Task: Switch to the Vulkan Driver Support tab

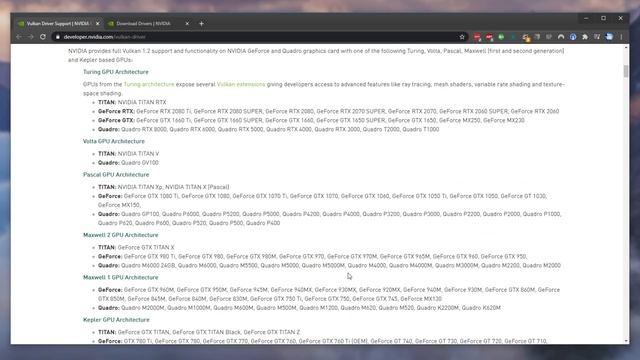Action: tap(59, 24)
